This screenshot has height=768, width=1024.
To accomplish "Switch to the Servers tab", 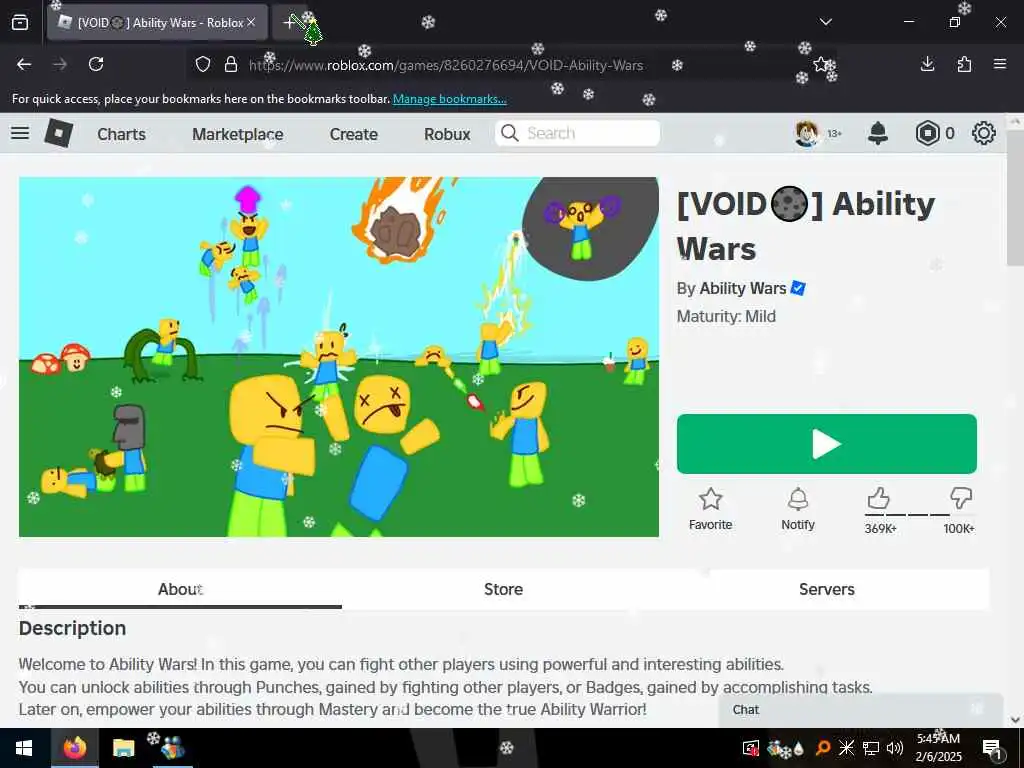I will 827,589.
